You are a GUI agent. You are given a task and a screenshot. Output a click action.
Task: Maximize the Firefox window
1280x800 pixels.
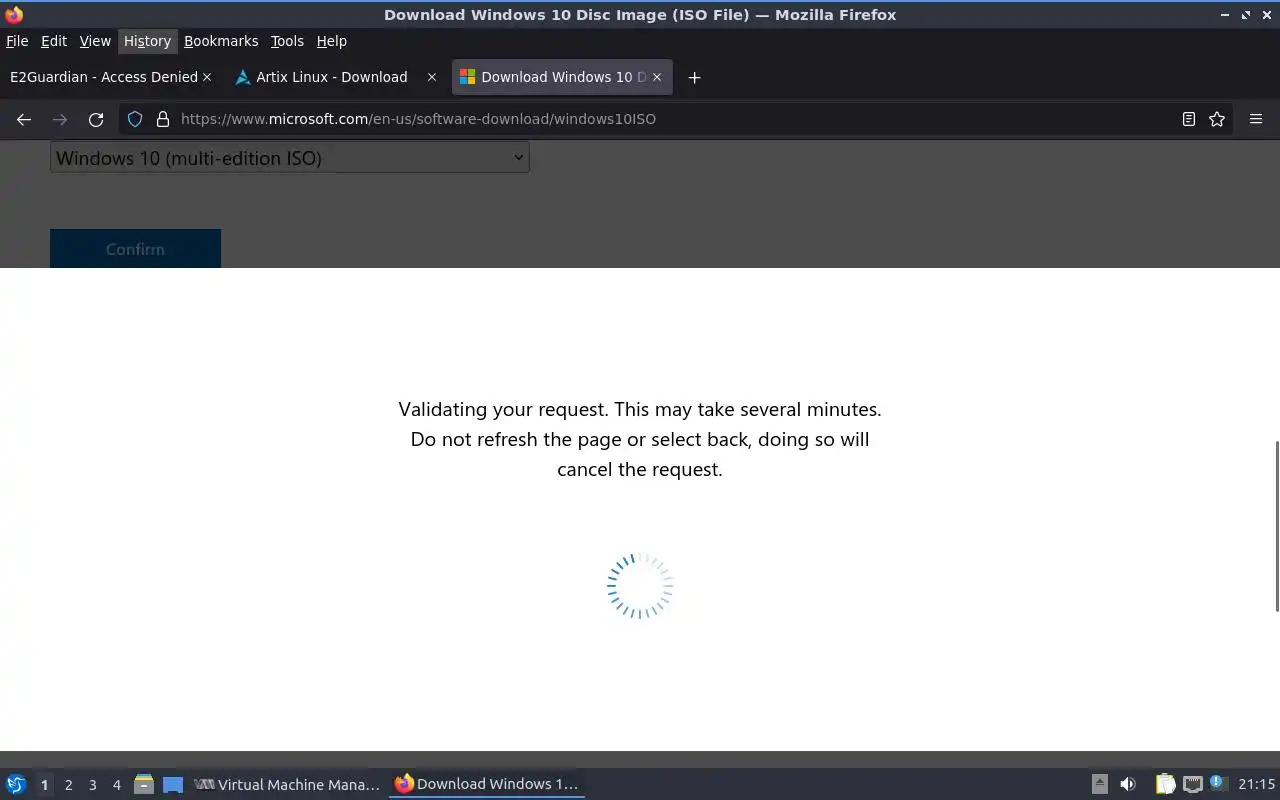click(1246, 15)
